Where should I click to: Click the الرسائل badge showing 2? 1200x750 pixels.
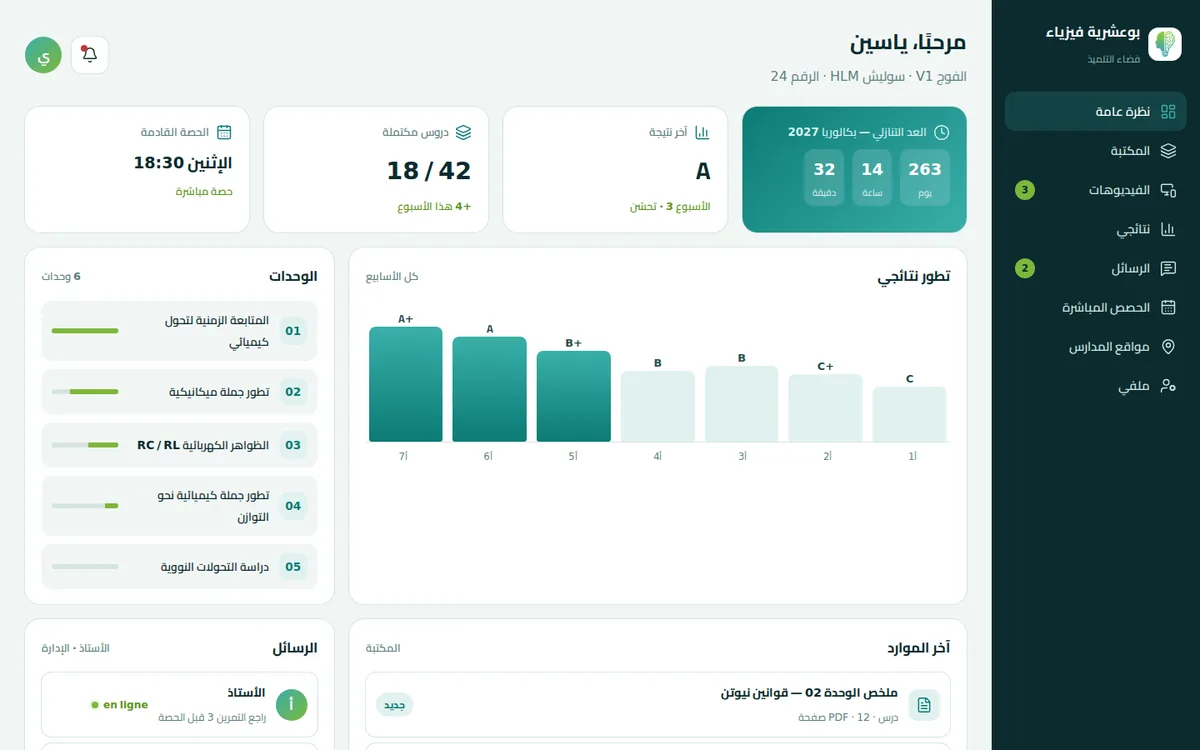tap(1025, 268)
